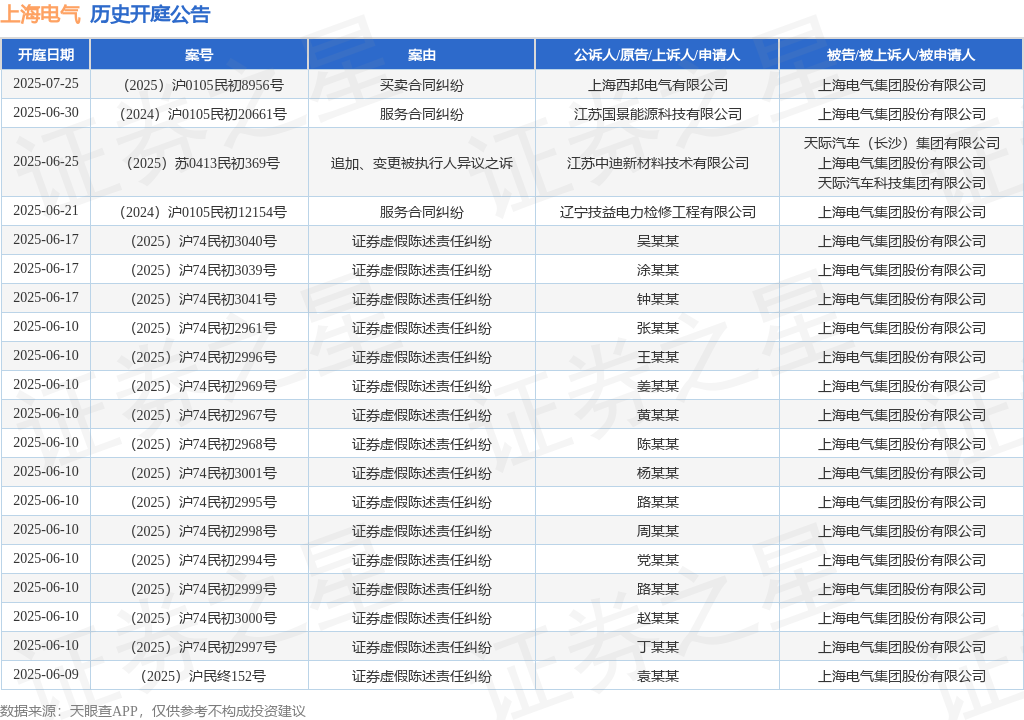Click plaintiff 江苏国景能源科技有限公司
The height and width of the screenshot is (720, 1024).
[x=658, y=114]
